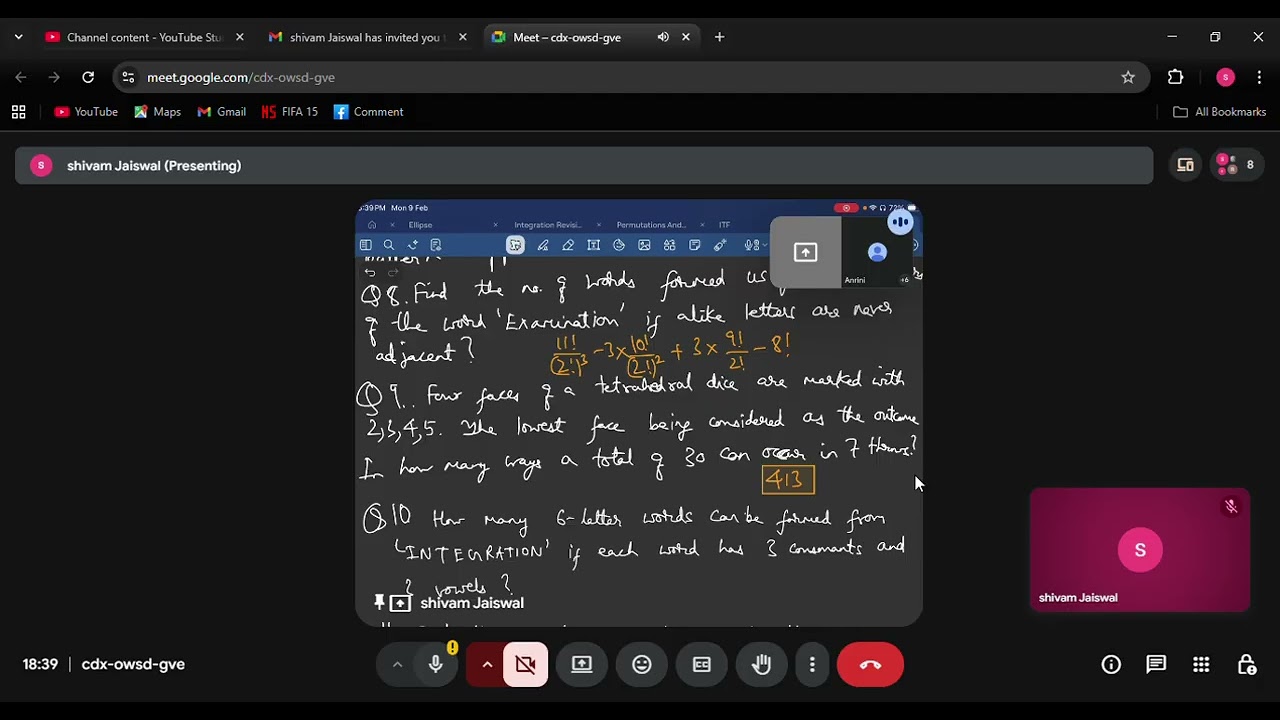Open the YouTube bookmark

coord(86,112)
